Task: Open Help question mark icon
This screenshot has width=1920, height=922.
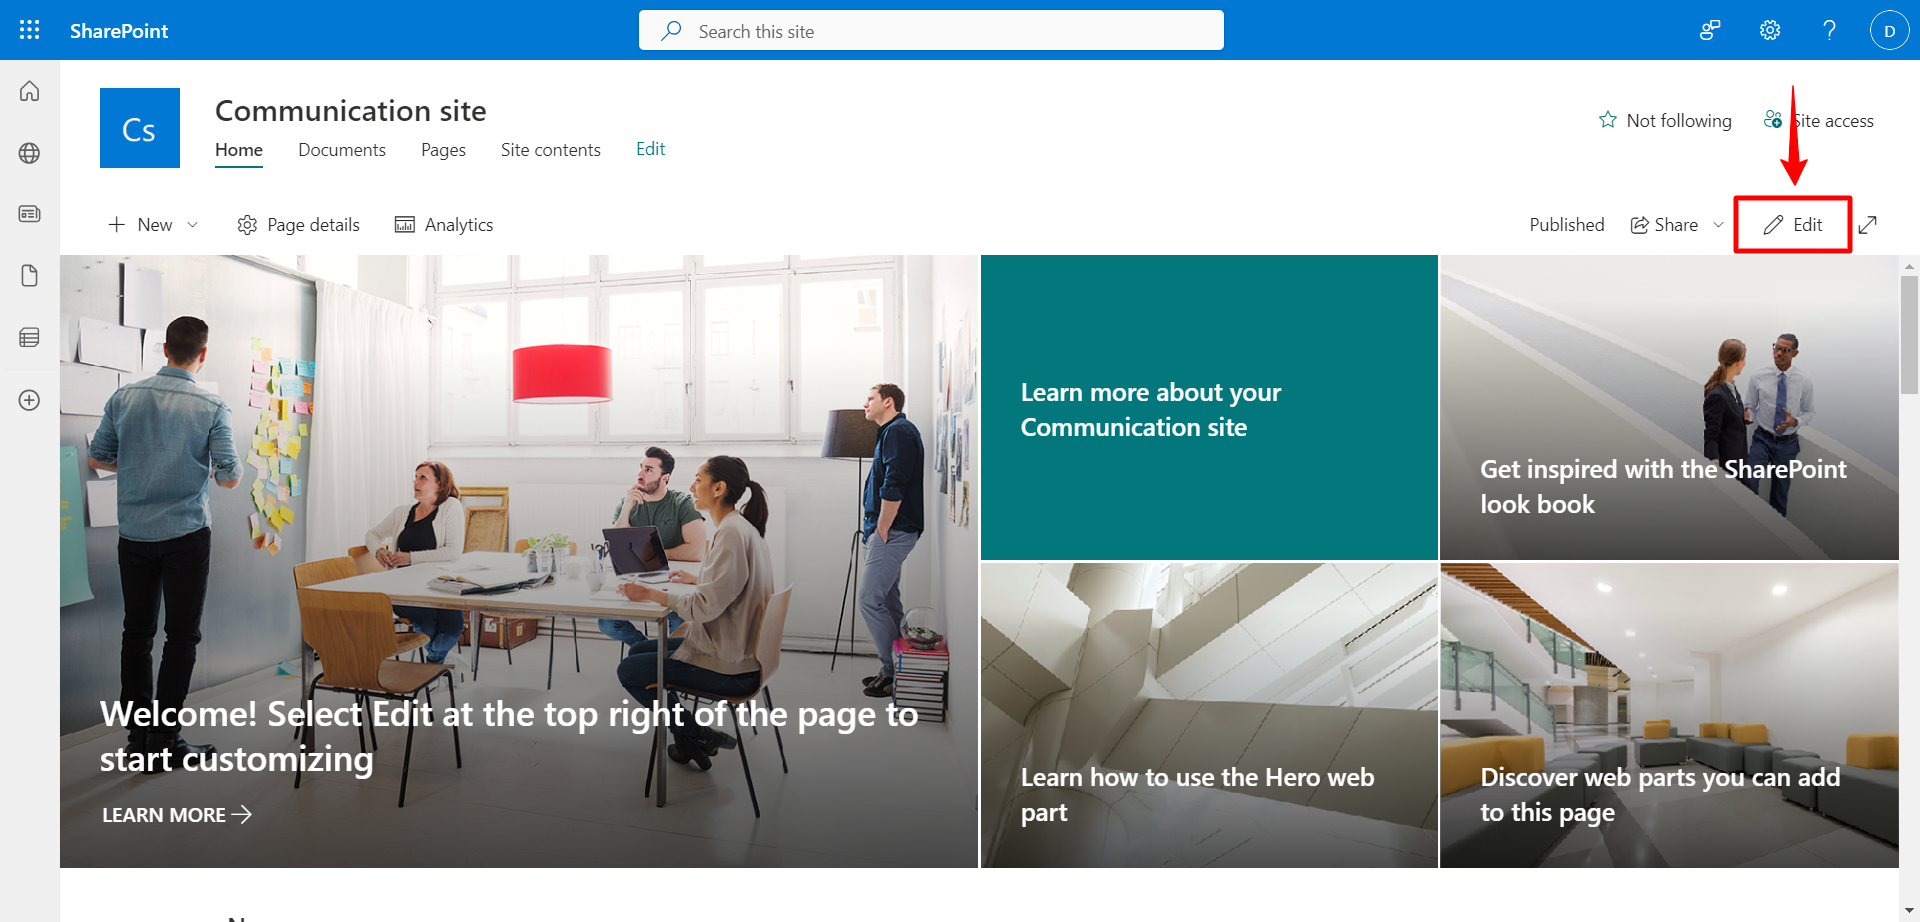Action: tap(1829, 30)
